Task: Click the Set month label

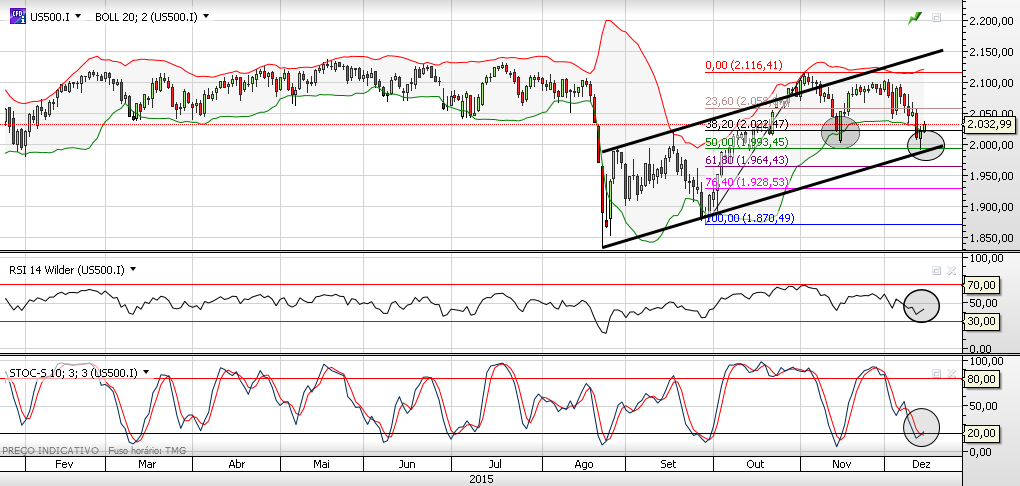Action: 668,465
